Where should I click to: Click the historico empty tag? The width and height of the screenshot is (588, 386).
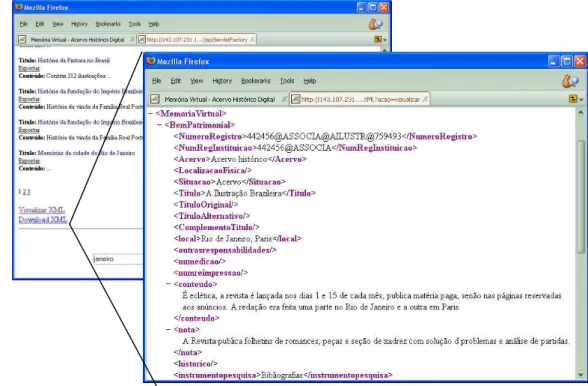[x=195, y=363]
